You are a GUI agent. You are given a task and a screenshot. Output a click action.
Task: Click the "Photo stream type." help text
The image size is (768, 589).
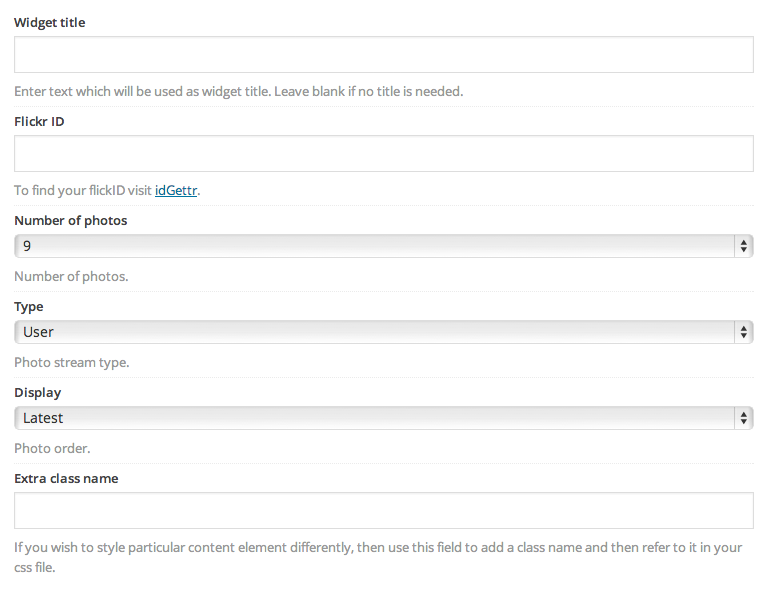(x=72, y=362)
